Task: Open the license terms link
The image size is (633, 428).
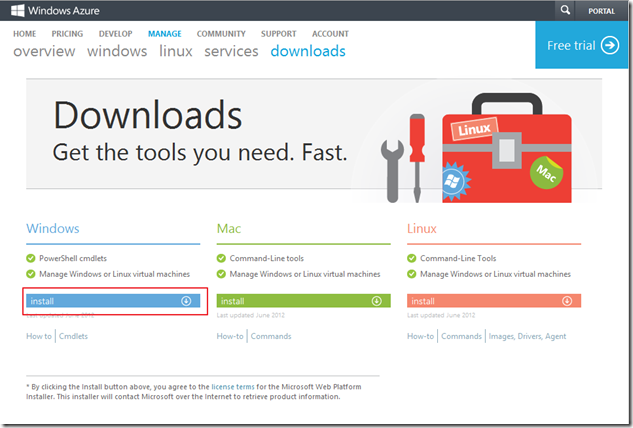Action: click(x=233, y=387)
